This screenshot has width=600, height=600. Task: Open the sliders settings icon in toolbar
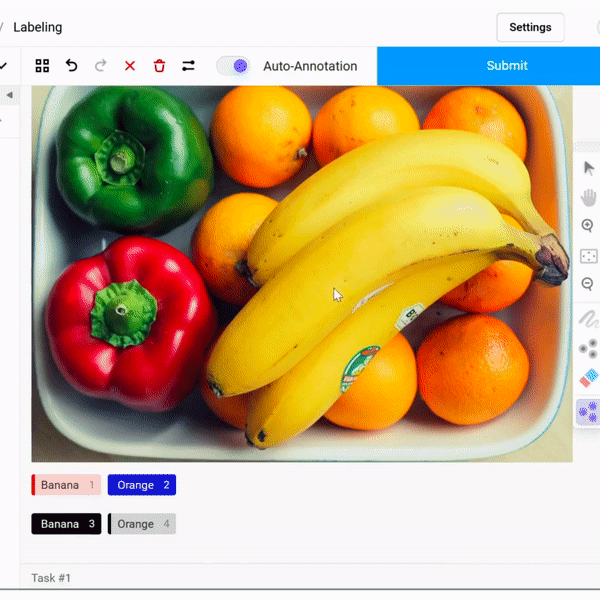pos(188,66)
